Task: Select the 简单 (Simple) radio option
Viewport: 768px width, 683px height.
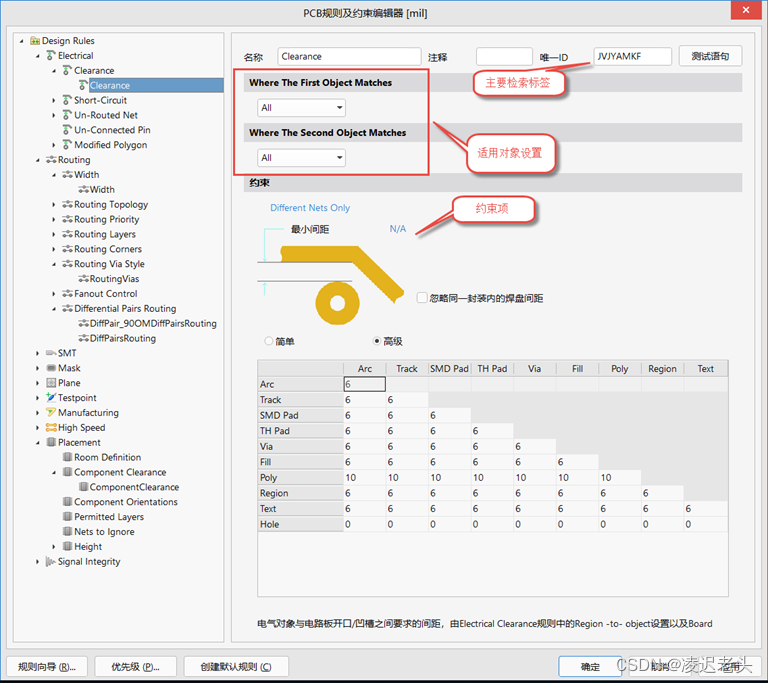Action: click(x=268, y=341)
